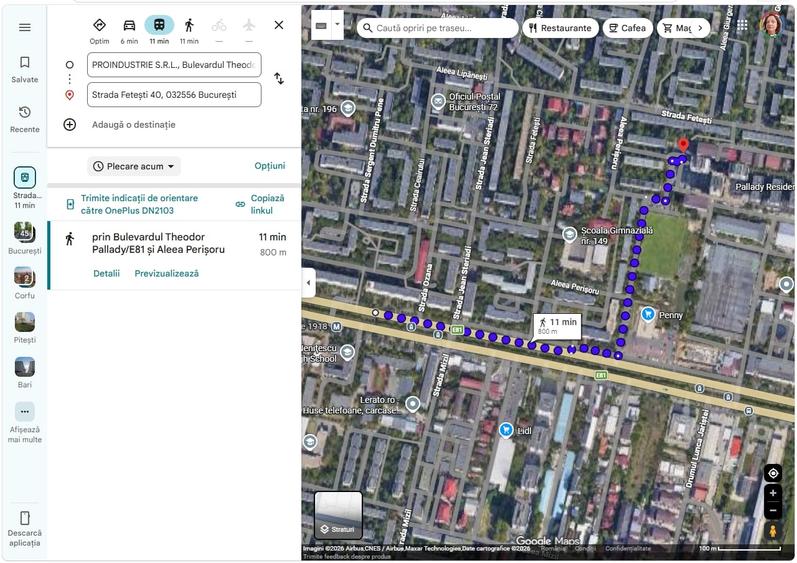The height and width of the screenshot is (563, 797).
Task: Click the Lerato.ro place marker
Action: coord(413,404)
